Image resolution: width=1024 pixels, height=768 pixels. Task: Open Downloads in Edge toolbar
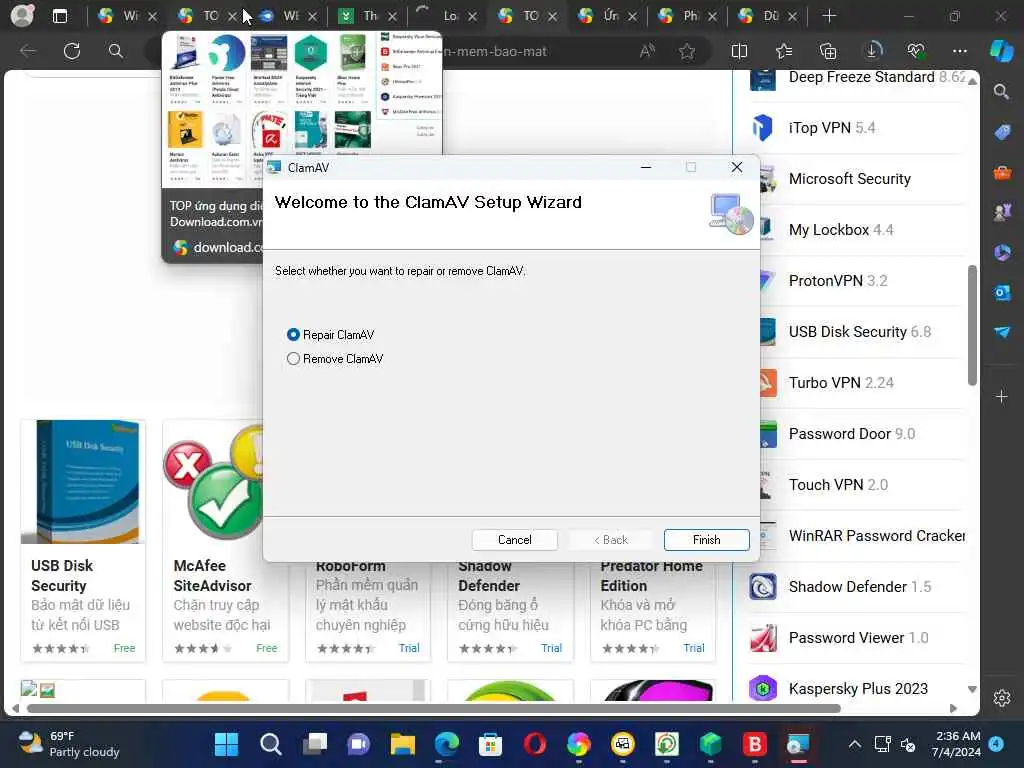(872, 51)
